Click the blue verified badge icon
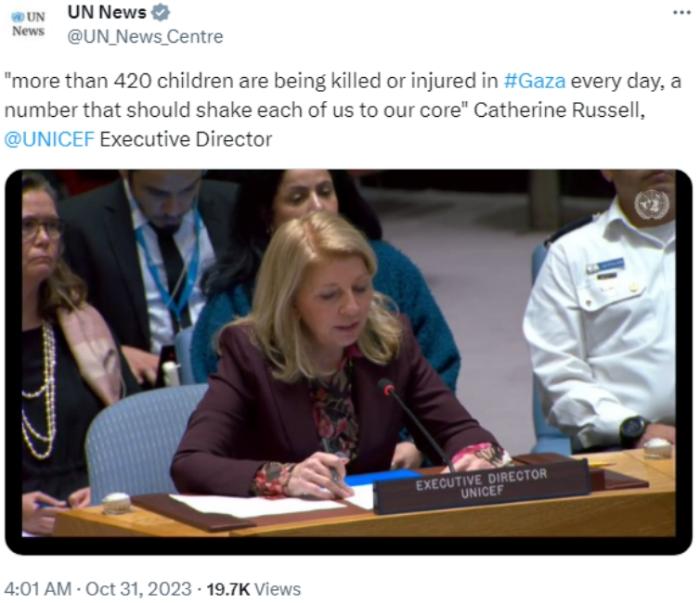The height and width of the screenshot is (603, 700). pyautogui.click(x=161, y=13)
